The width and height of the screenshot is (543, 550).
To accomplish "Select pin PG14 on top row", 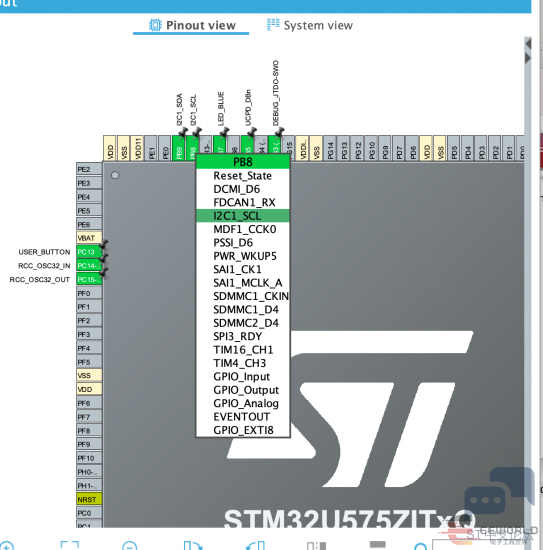I will coord(330,148).
